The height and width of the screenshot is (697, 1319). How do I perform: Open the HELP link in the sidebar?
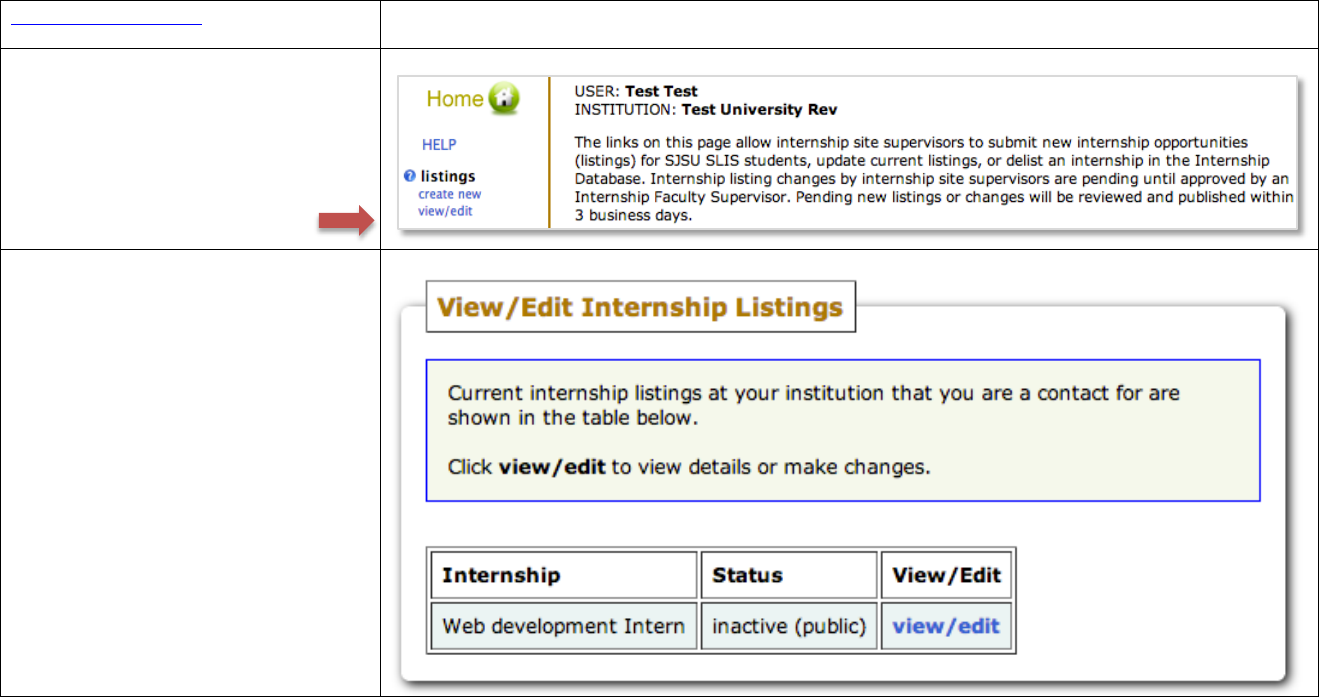click(x=439, y=145)
